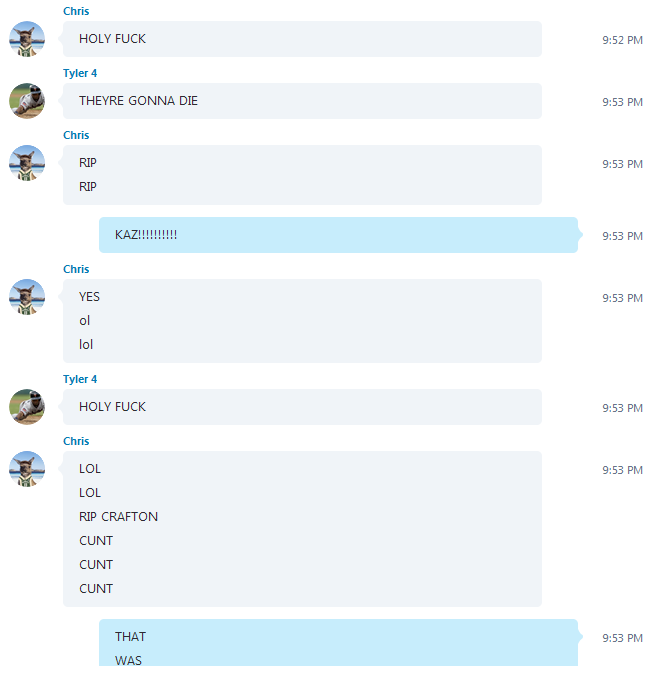Screen dimensions: 661x674
Task: Click the "Tyler 4" name below the "lol" message
Action: 80,379
